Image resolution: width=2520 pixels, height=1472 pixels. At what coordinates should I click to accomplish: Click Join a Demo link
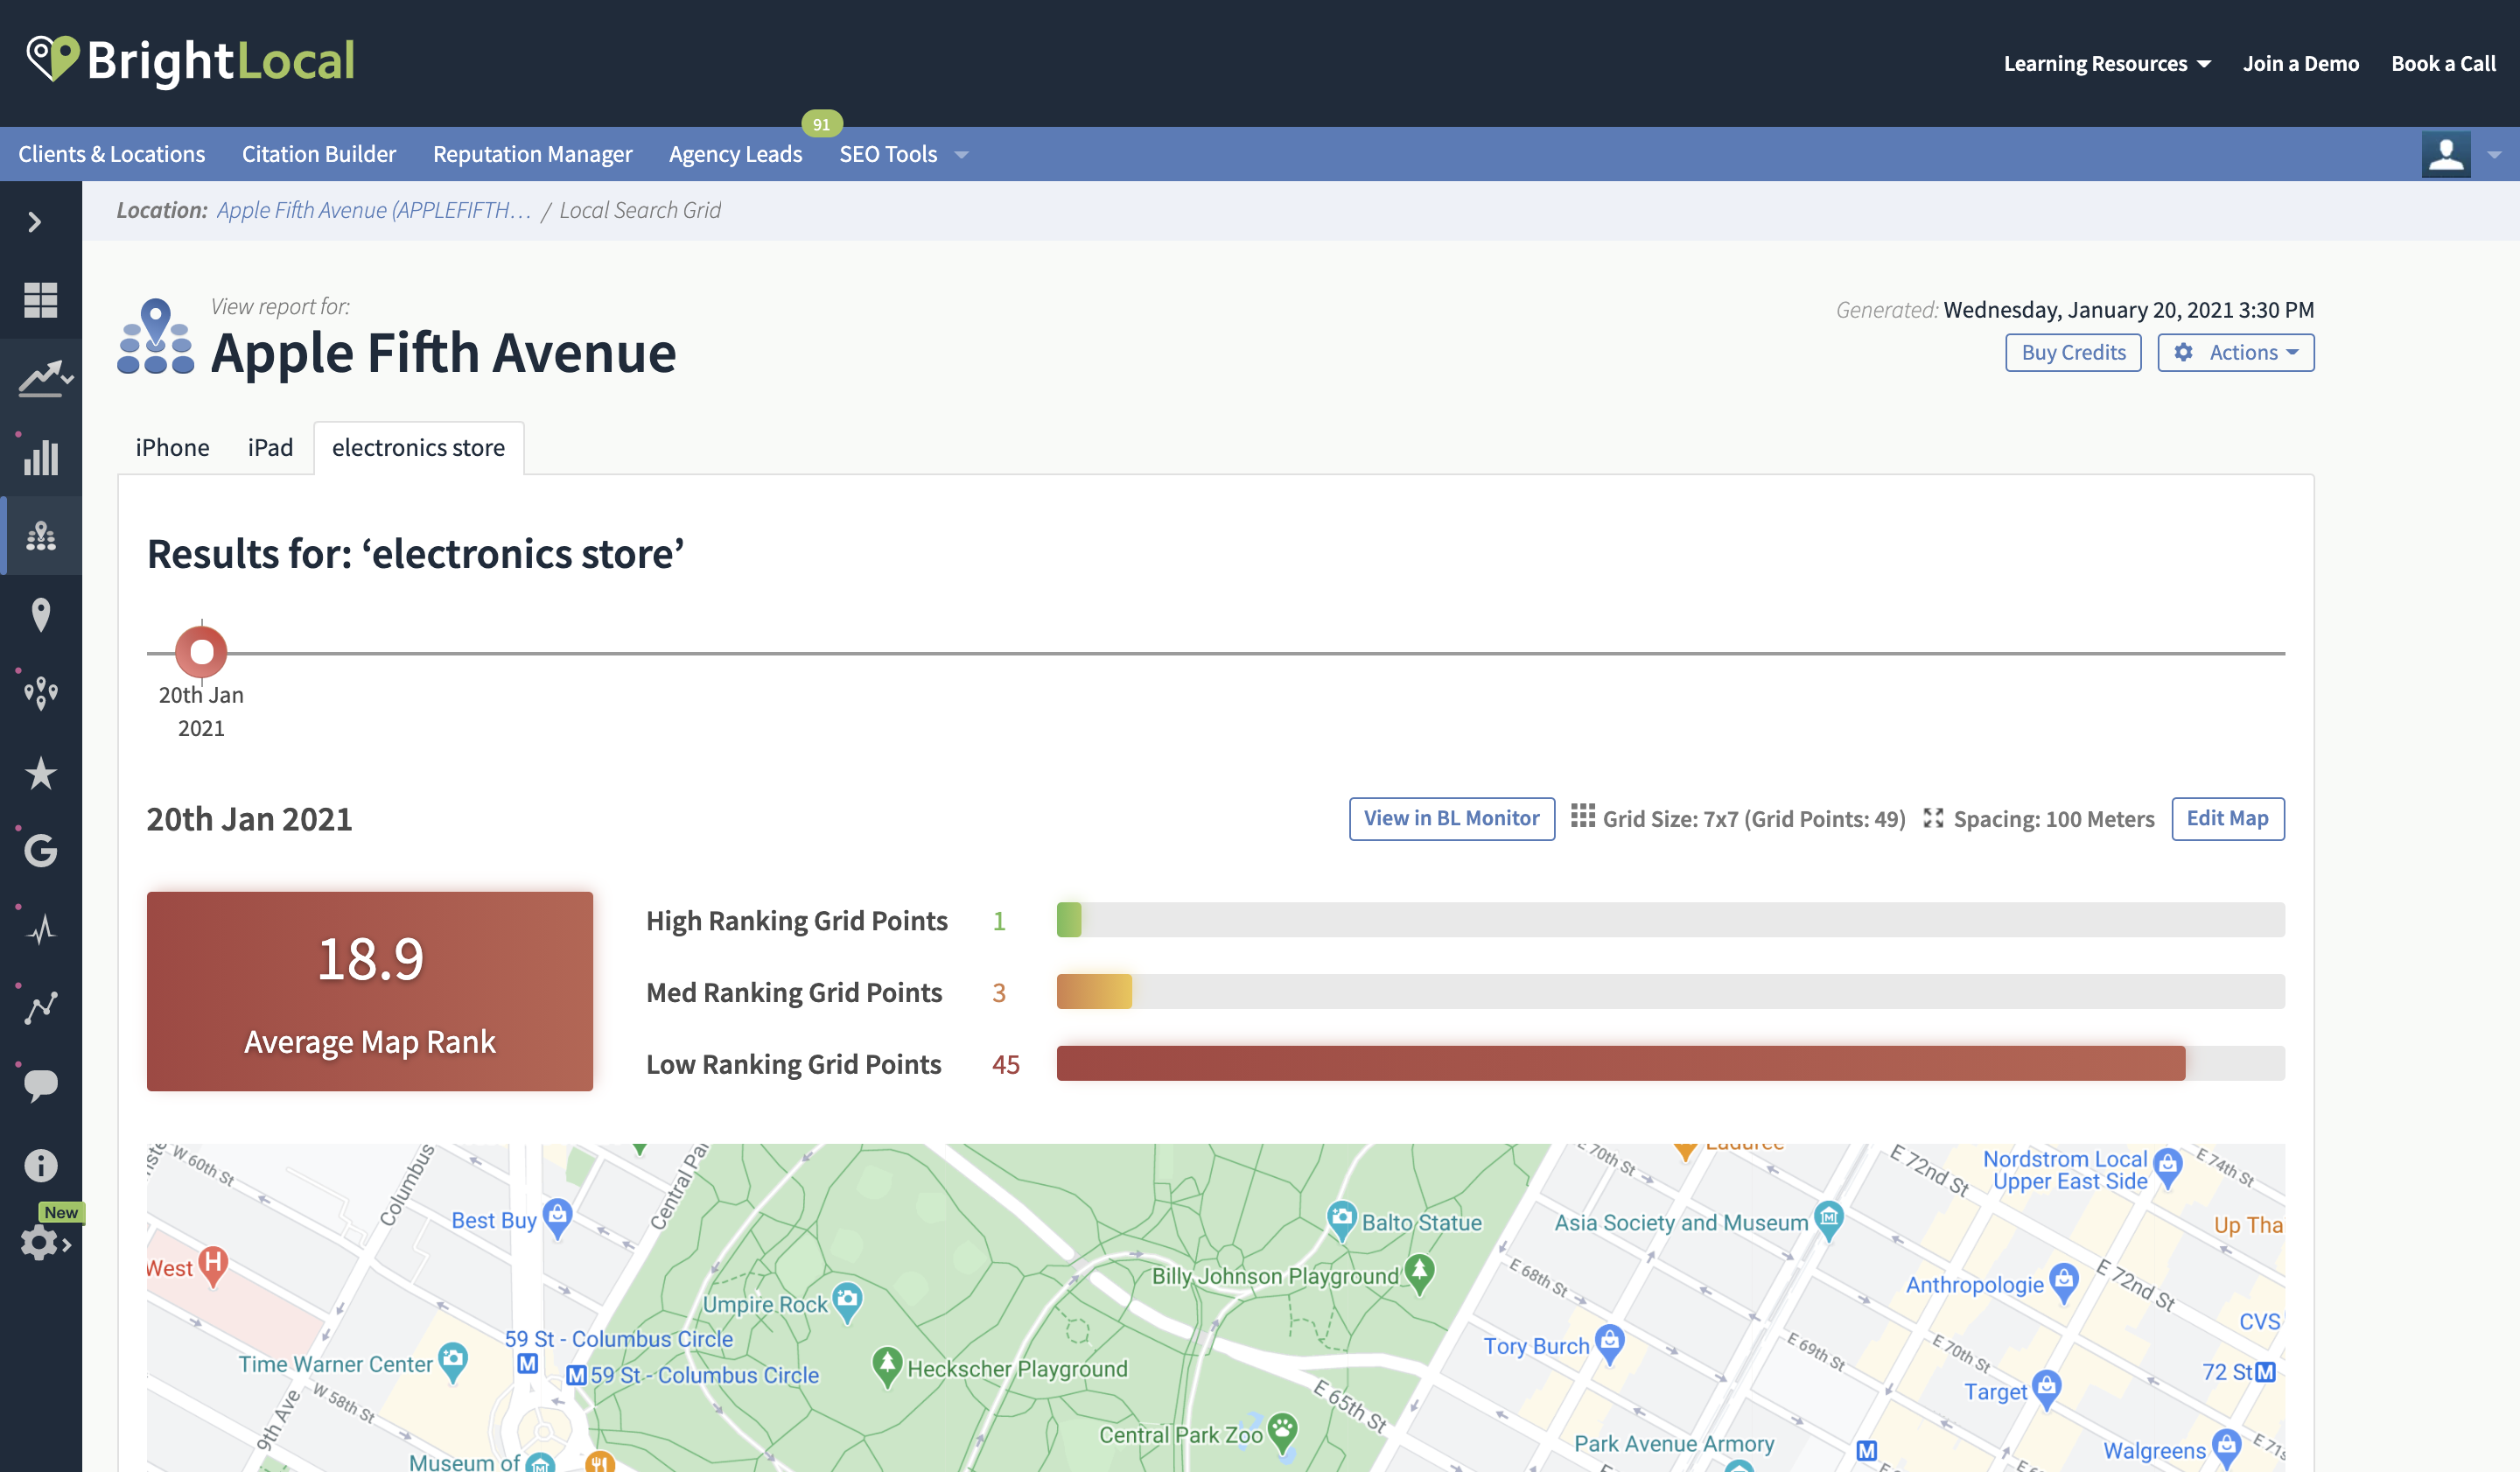click(x=2300, y=63)
